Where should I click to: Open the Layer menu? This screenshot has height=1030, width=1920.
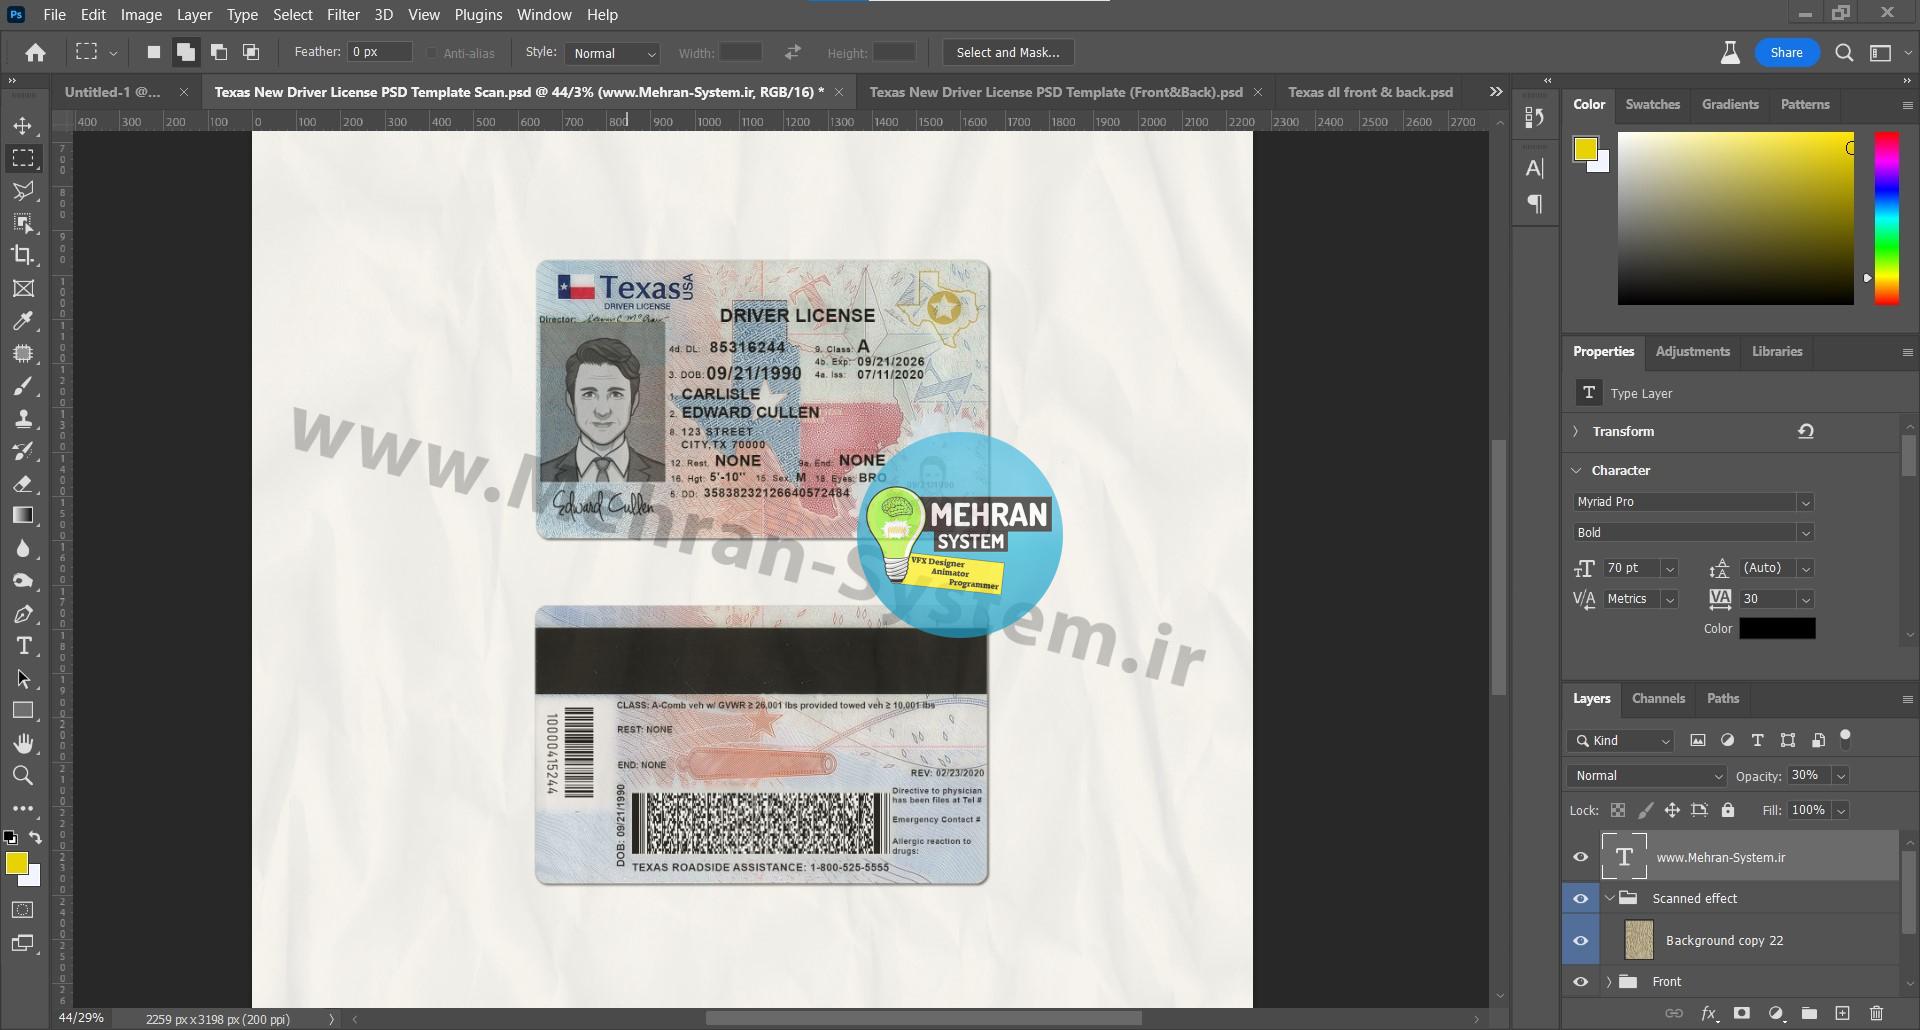[x=194, y=15]
